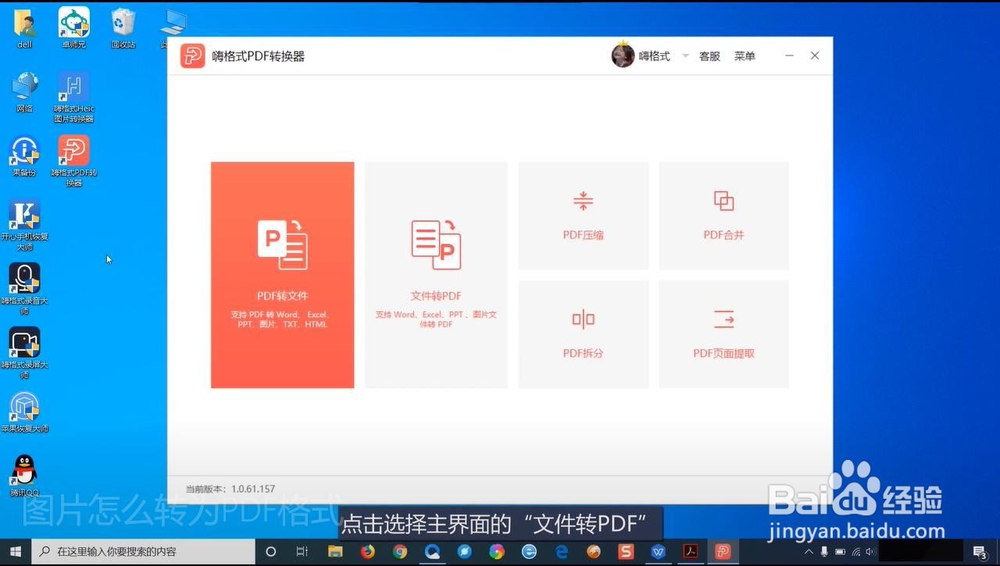
Task: Click the 嗨格式PDF转换器 logo in title bar
Action: [193, 56]
